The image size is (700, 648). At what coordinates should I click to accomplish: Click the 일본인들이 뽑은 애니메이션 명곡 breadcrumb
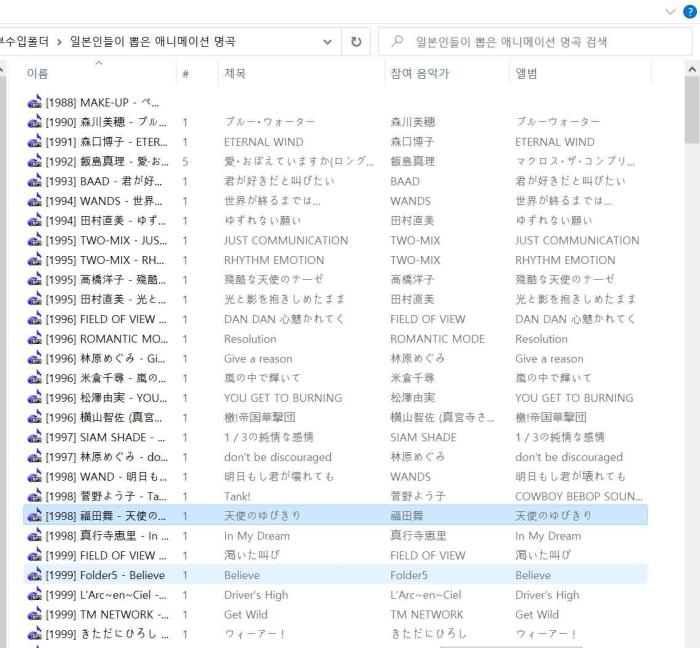(x=152, y=42)
